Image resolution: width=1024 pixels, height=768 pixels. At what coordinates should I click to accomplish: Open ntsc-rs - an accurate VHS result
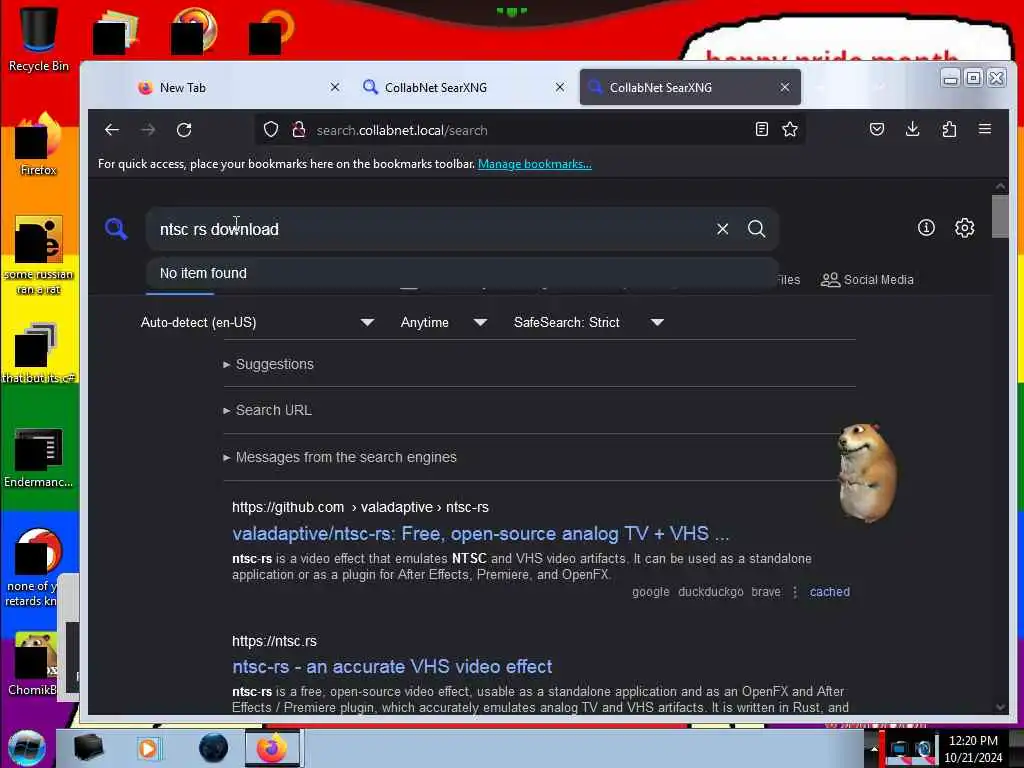[392, 667]
